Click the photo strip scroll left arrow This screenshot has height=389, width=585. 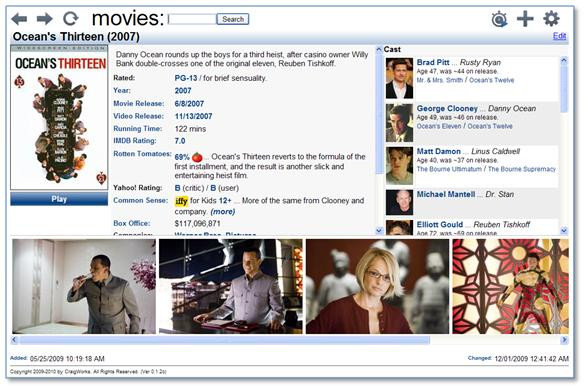pyautogui.click(x=14, y=340)
